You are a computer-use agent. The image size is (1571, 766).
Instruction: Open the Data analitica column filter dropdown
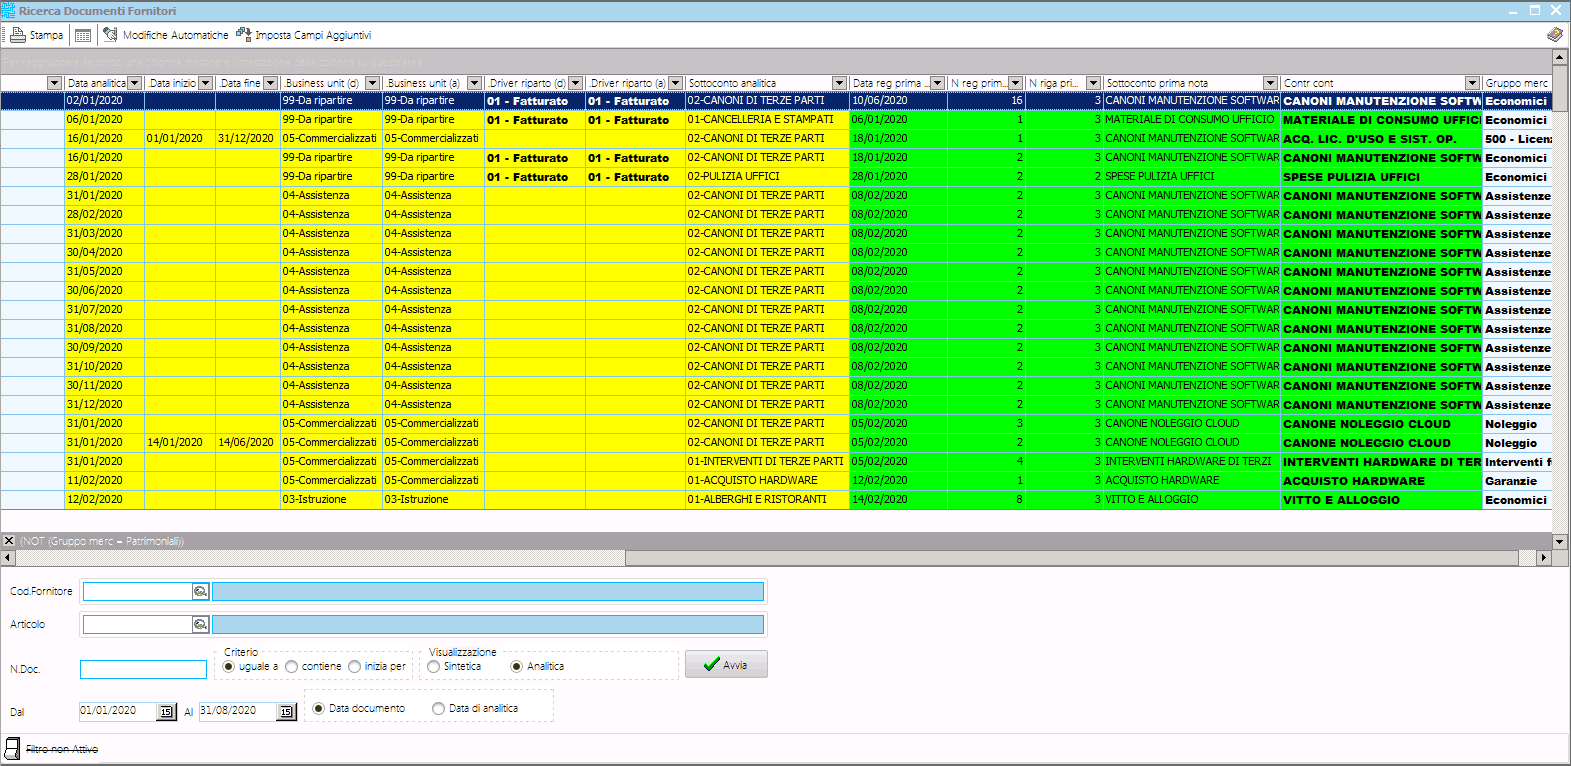point(135,83)
